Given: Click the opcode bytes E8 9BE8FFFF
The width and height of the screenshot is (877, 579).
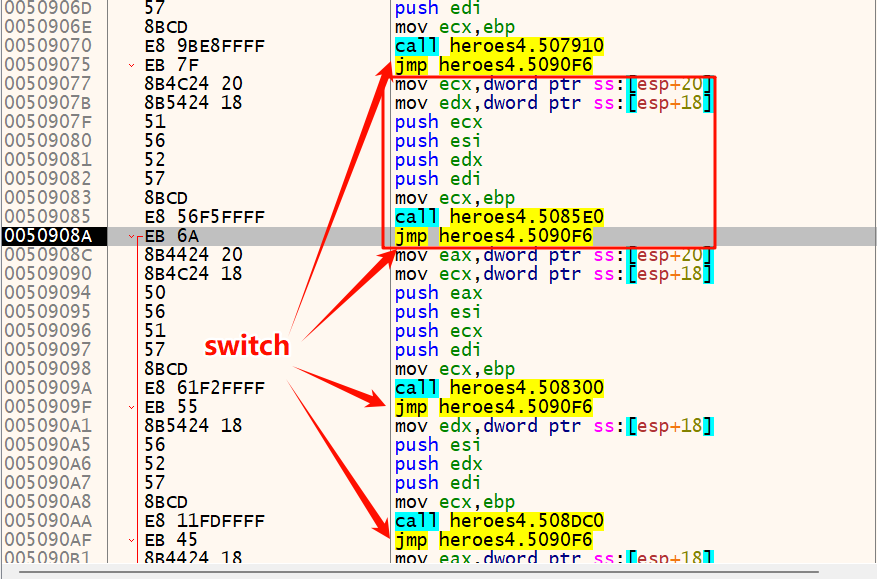Looking at the screenshot, I should (205, 46).
